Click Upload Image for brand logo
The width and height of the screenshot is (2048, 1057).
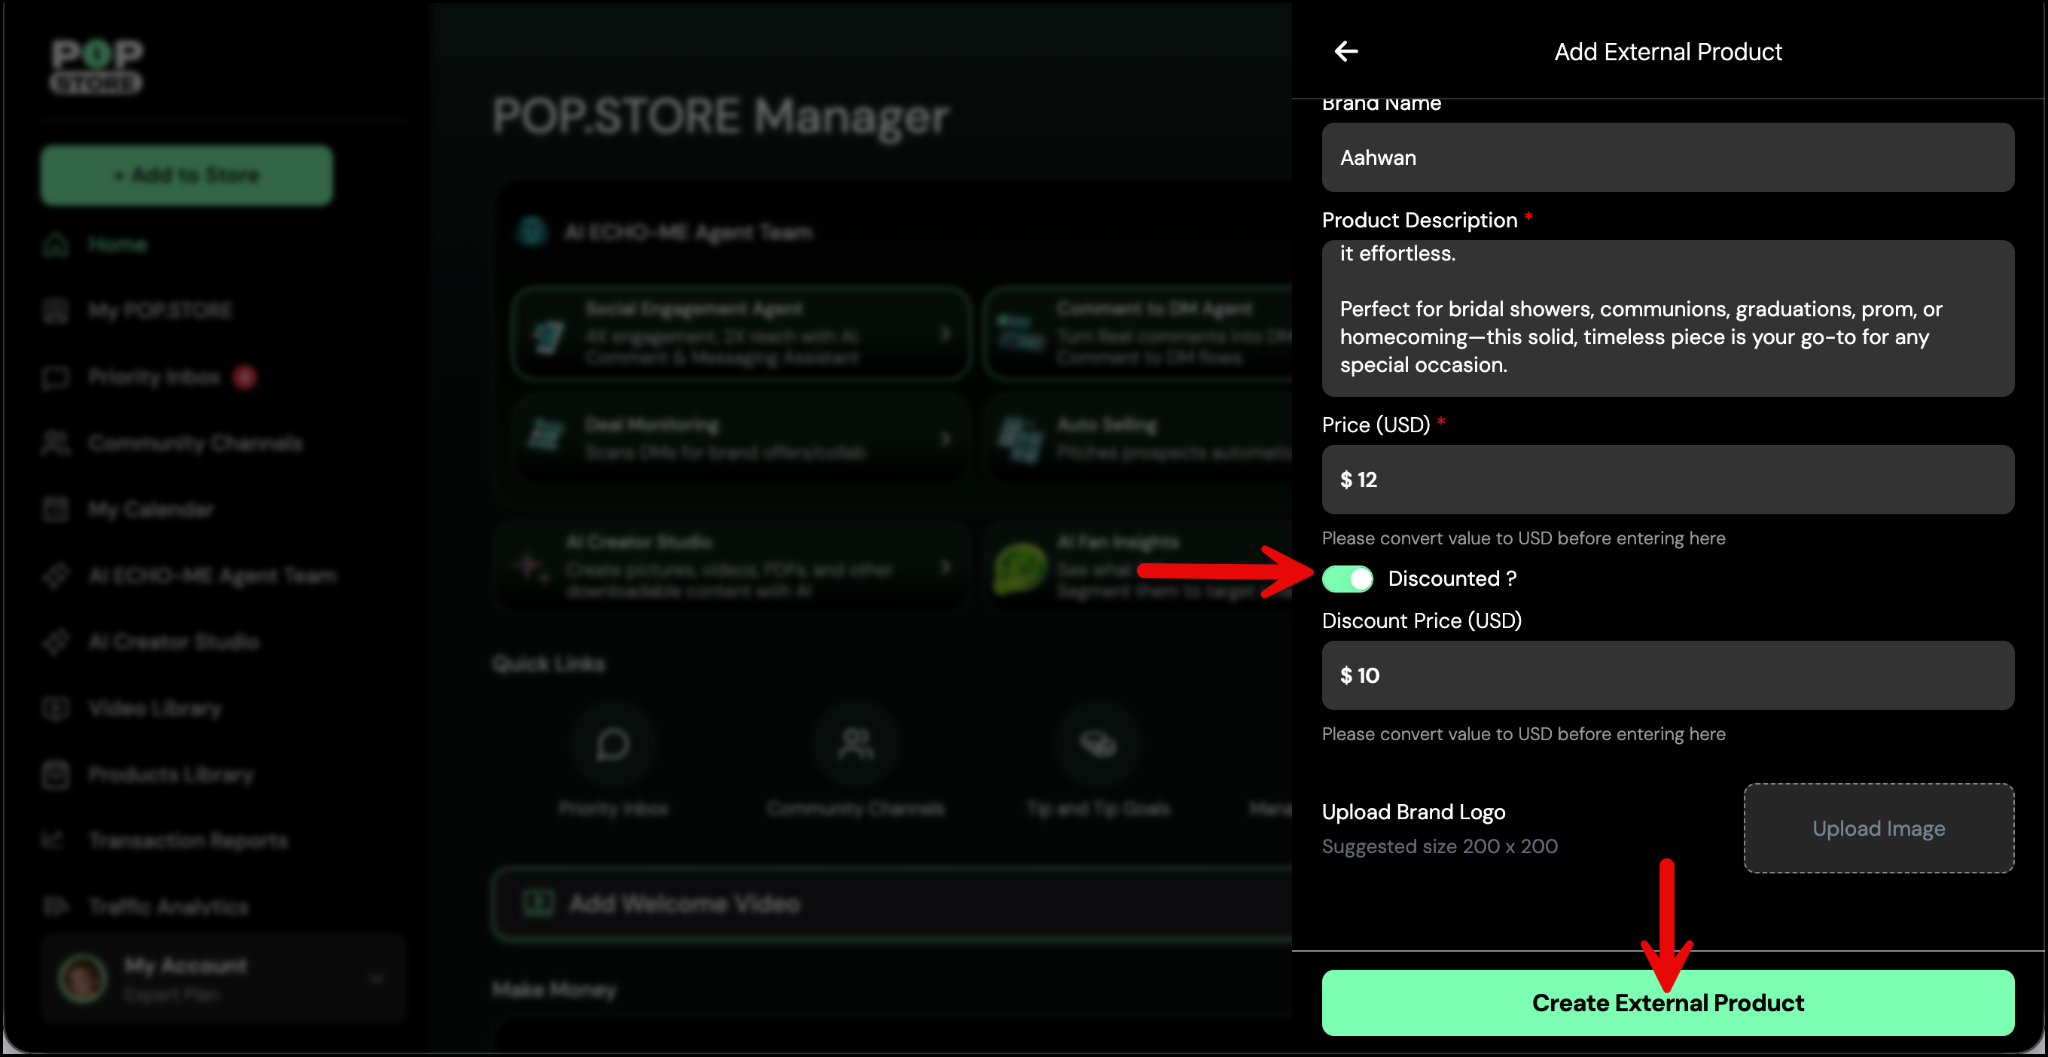click(1878, 829)
